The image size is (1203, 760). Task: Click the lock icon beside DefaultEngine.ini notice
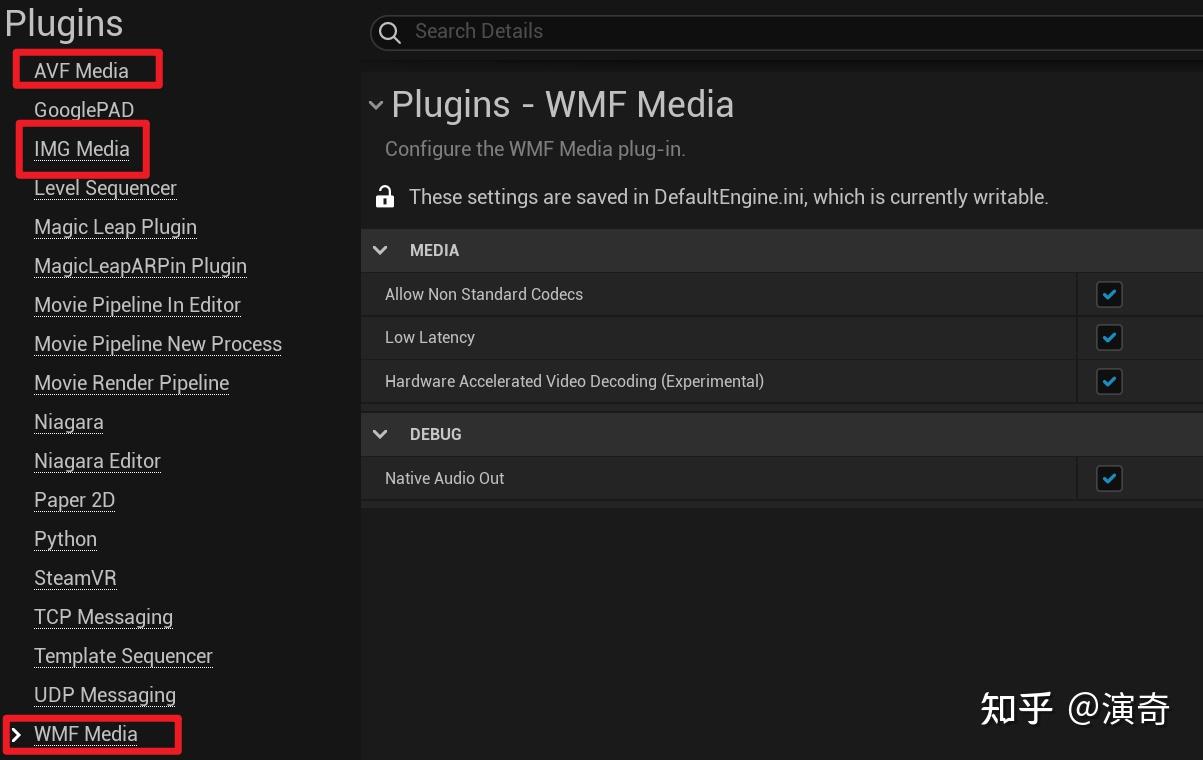385,197
